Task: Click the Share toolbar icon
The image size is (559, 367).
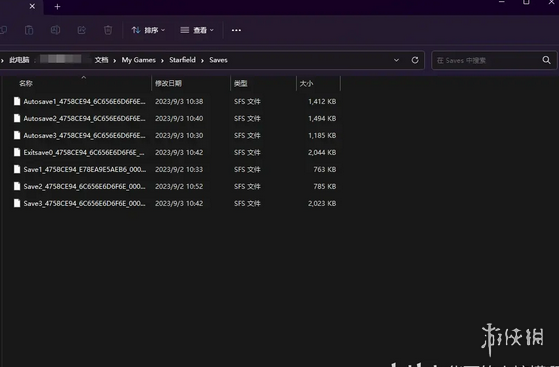Action: click(82, 30)
